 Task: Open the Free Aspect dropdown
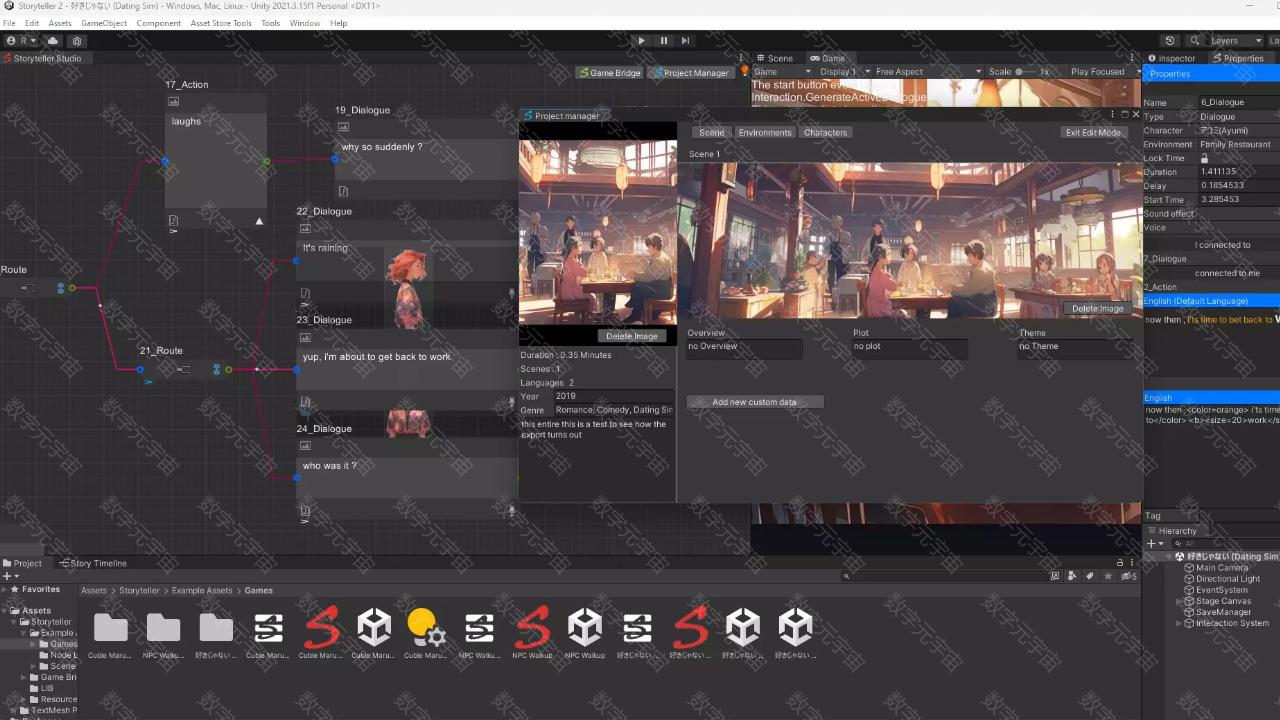[x=927, y=72]
